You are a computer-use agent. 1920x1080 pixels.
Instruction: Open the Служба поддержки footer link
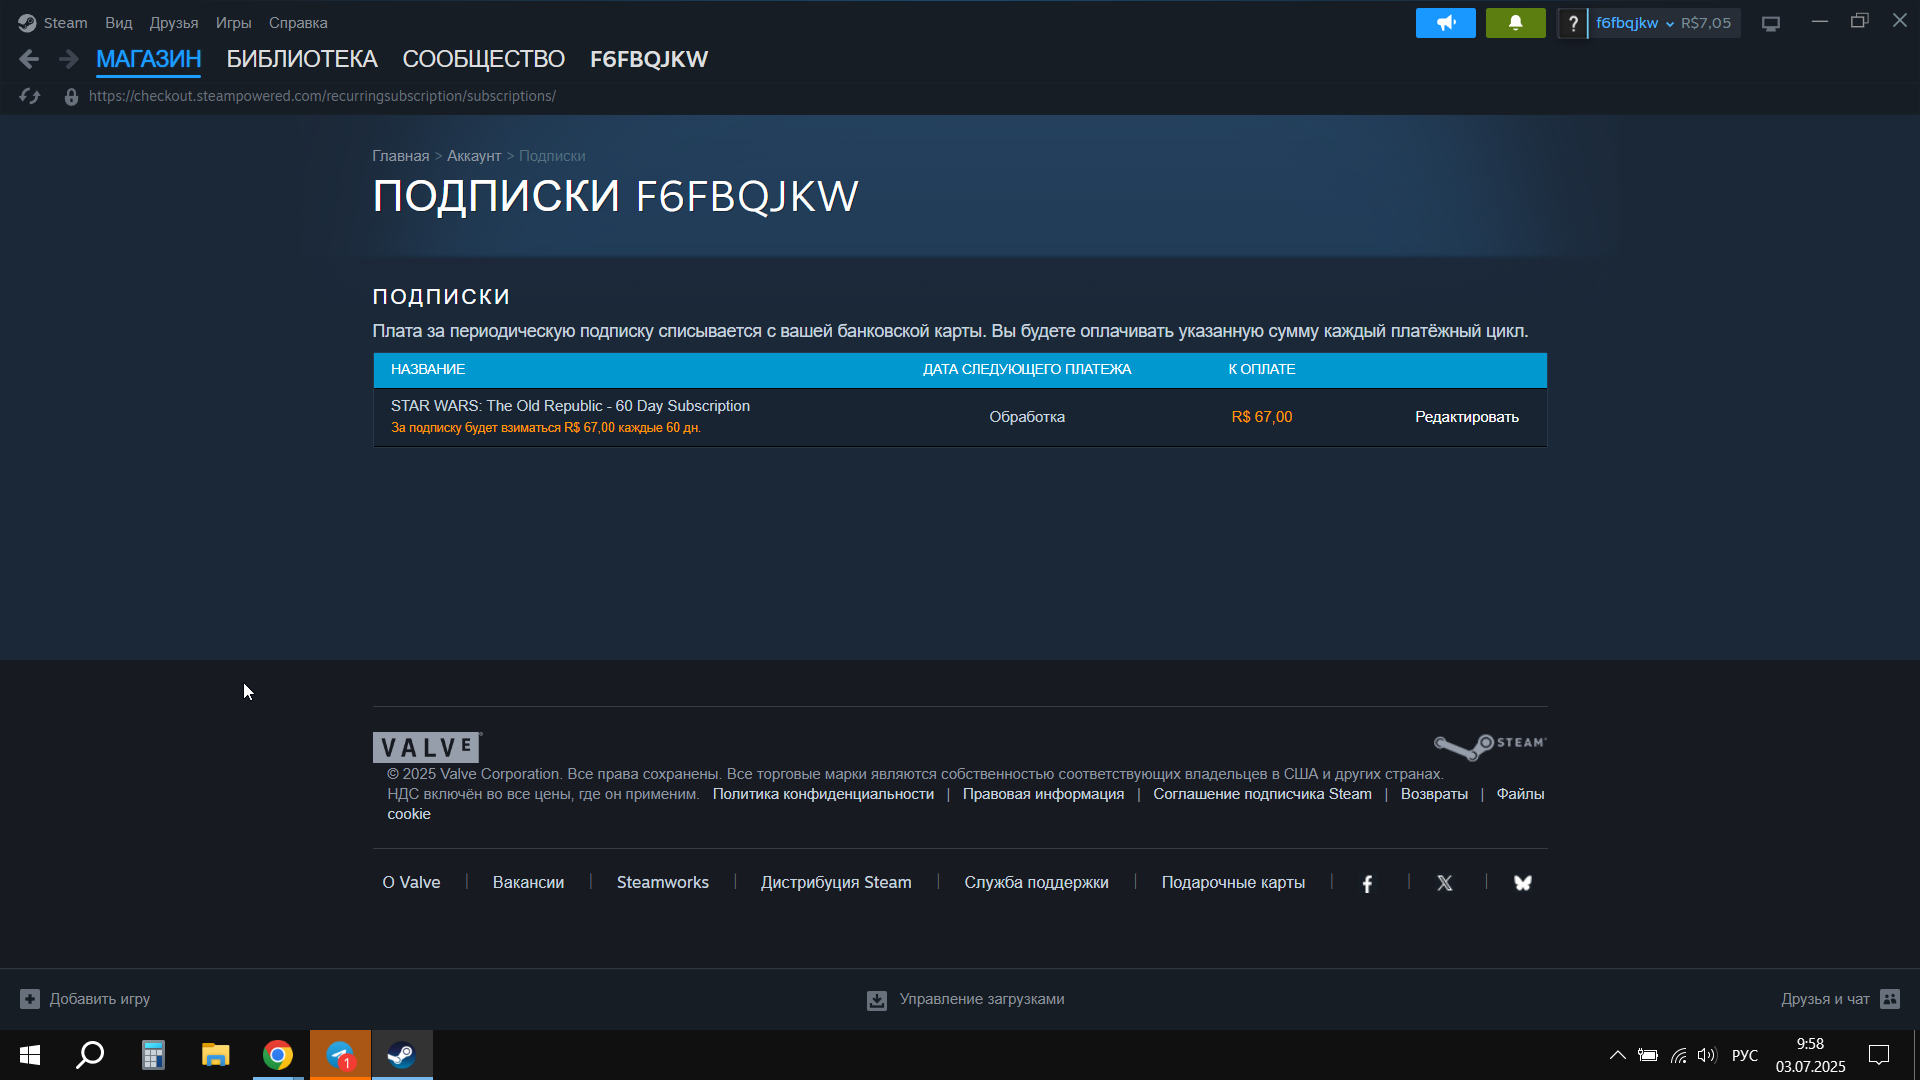click(x=1036, y=883)
